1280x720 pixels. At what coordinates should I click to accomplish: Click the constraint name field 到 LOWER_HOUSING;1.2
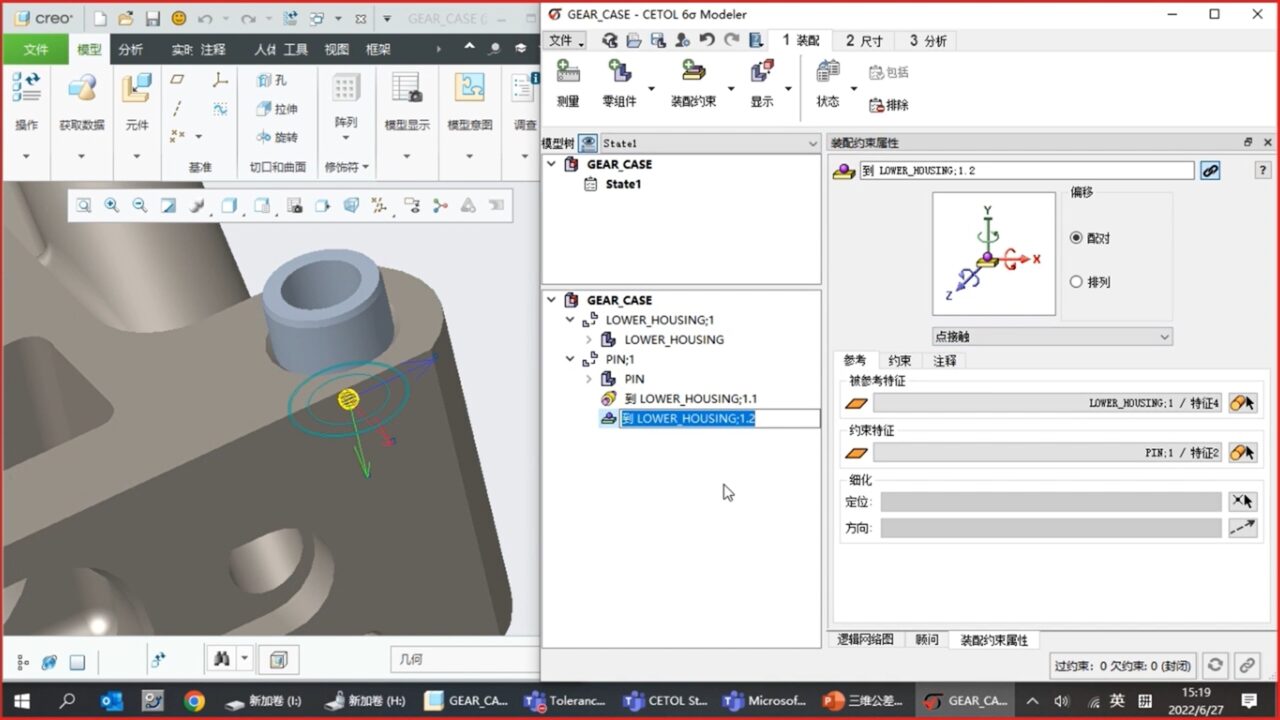[x=1025, y=171]
